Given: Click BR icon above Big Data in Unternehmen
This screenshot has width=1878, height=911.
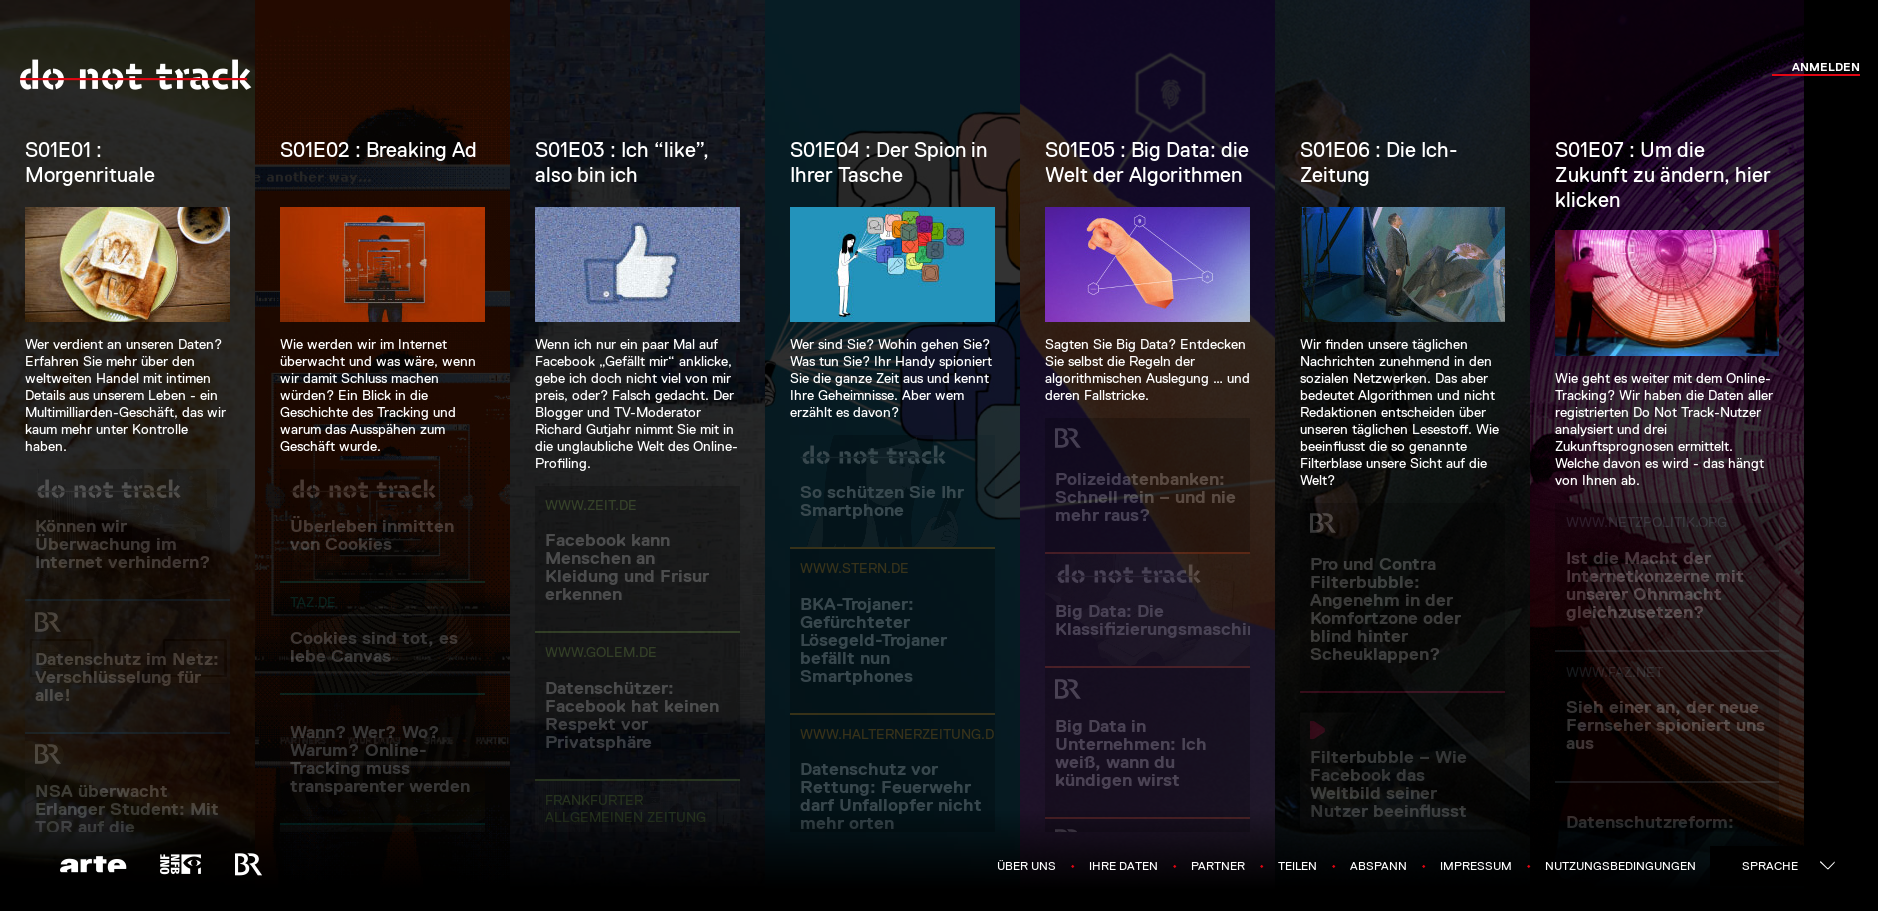Looking at the screenshot, I should point(1067,689).
